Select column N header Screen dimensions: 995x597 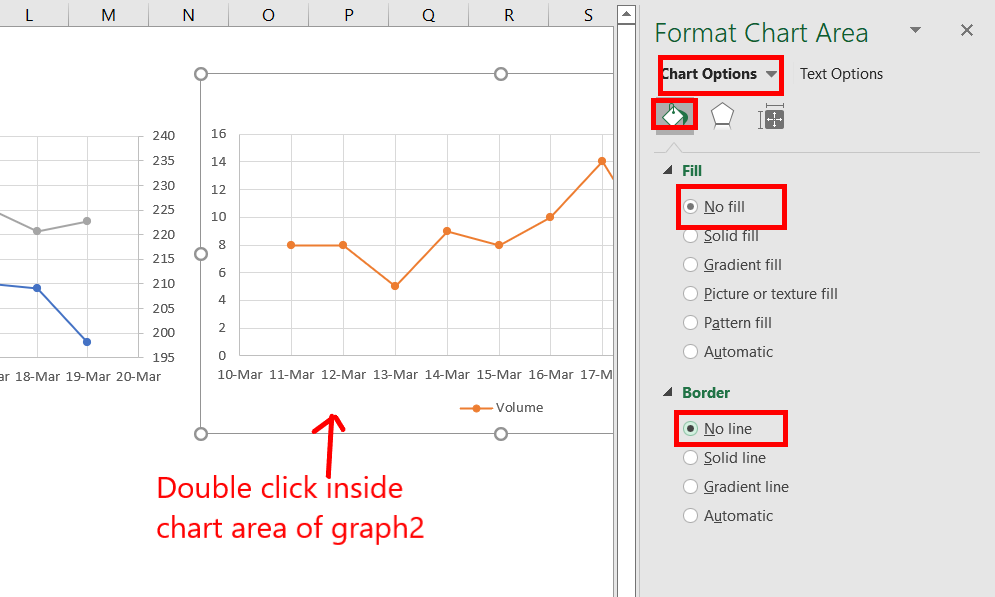click(188, 14)
